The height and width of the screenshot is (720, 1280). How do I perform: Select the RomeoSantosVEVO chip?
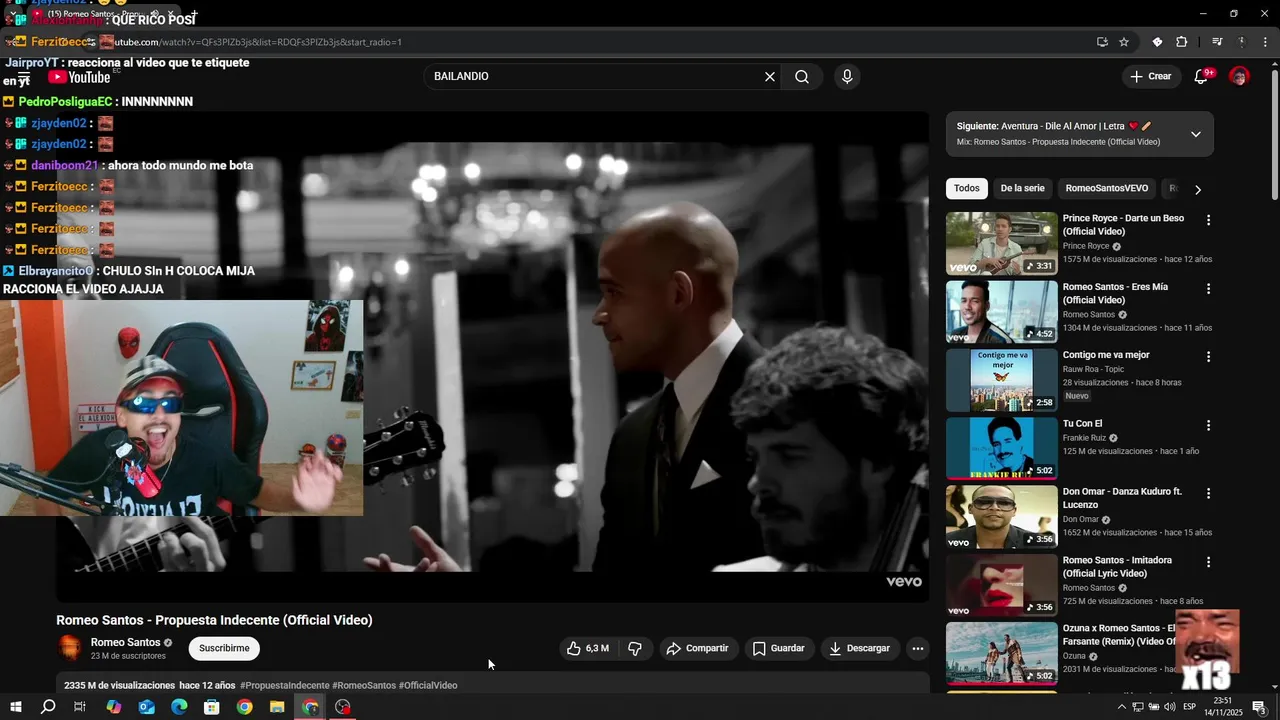(x=1107, y=188)
